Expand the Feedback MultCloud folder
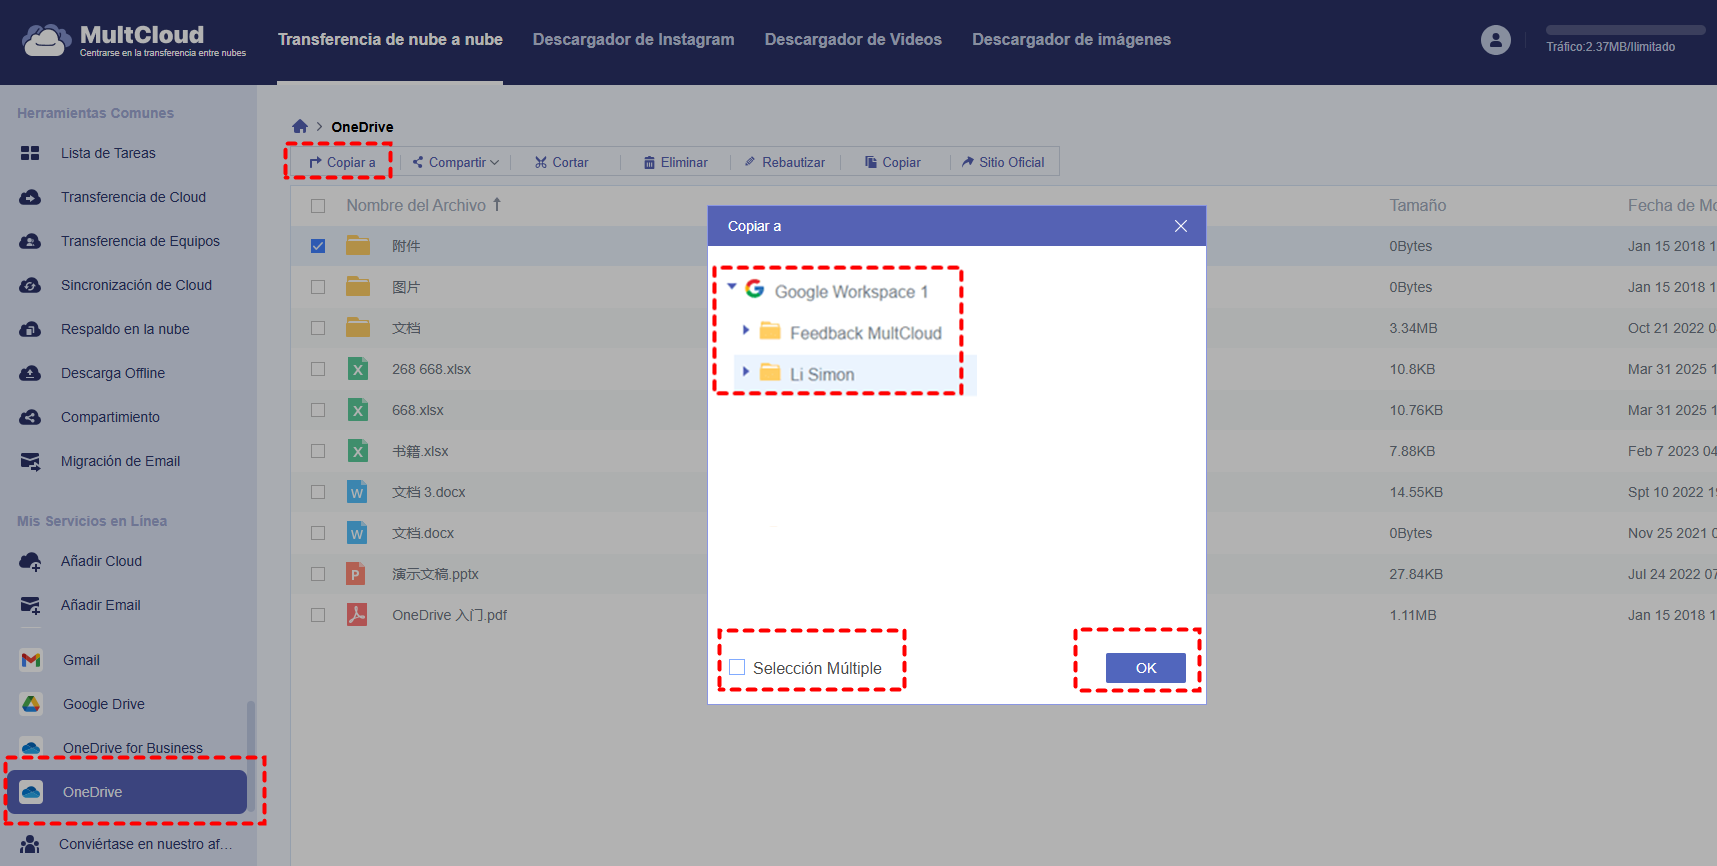Screen dimensions: 1717x866 coord(746,330)
